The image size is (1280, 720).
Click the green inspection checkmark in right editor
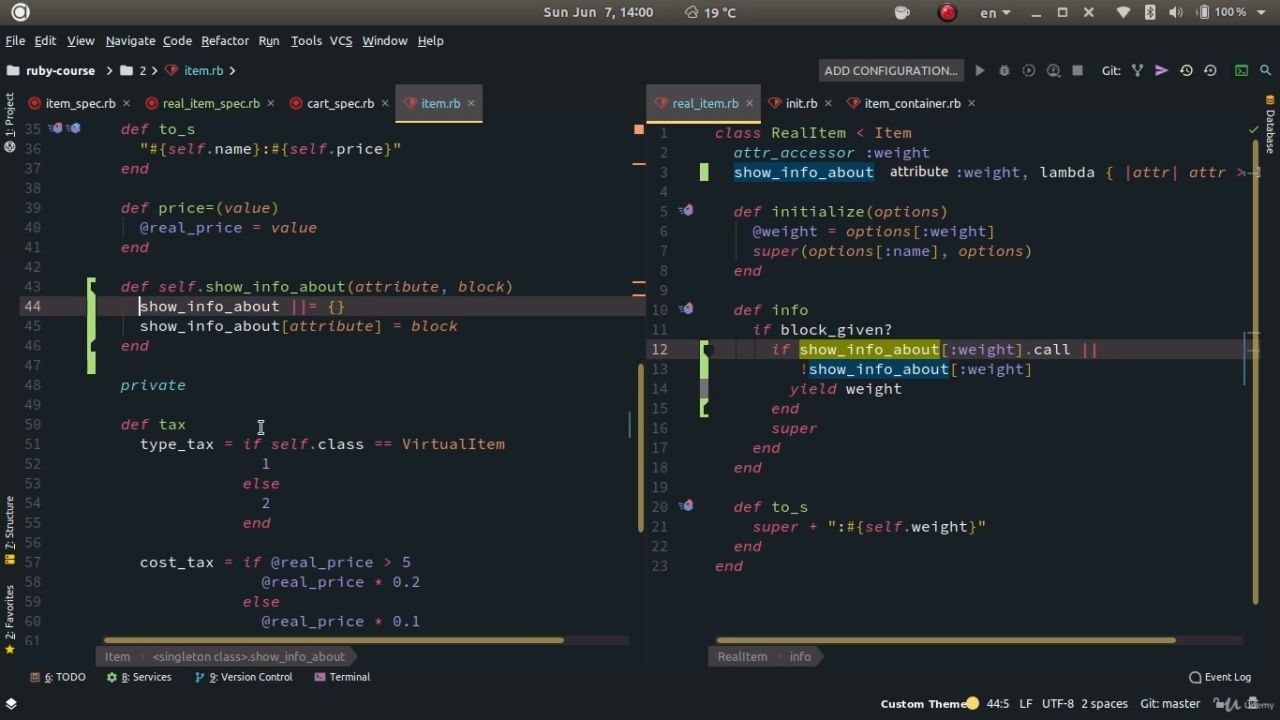tap(1254, 130)
